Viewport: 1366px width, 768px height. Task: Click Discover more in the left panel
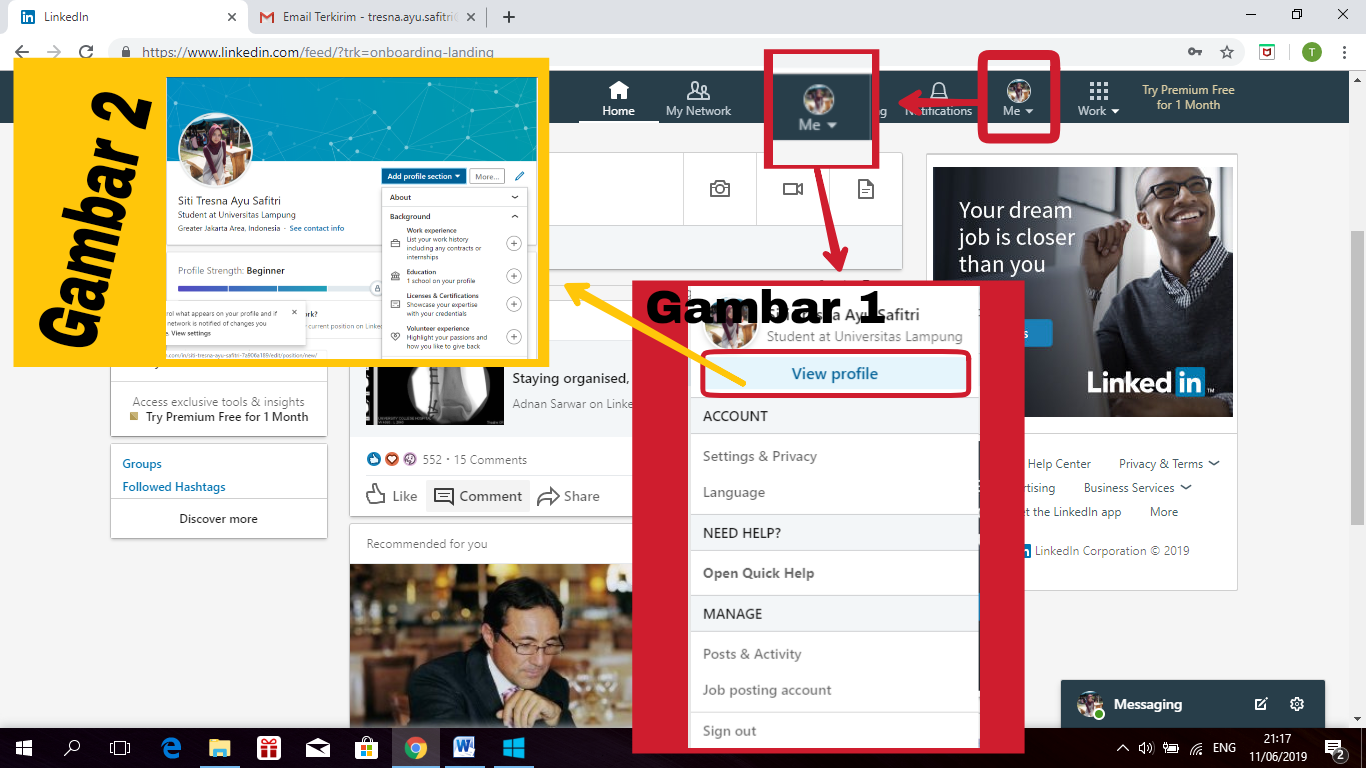point(218,519)
